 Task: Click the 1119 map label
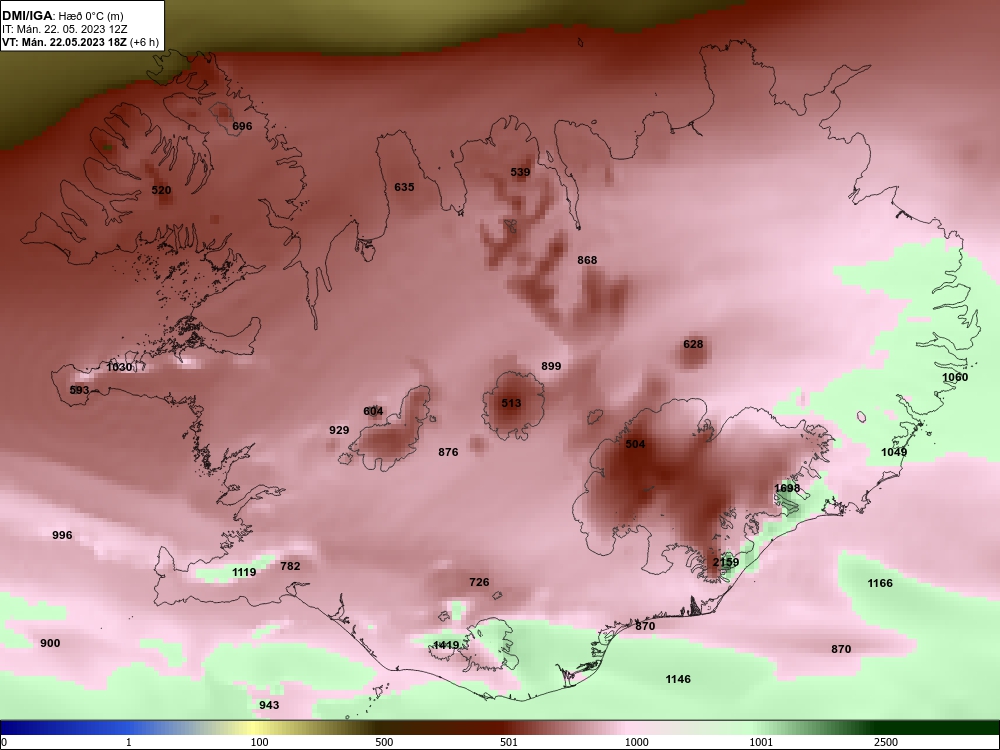244,572
